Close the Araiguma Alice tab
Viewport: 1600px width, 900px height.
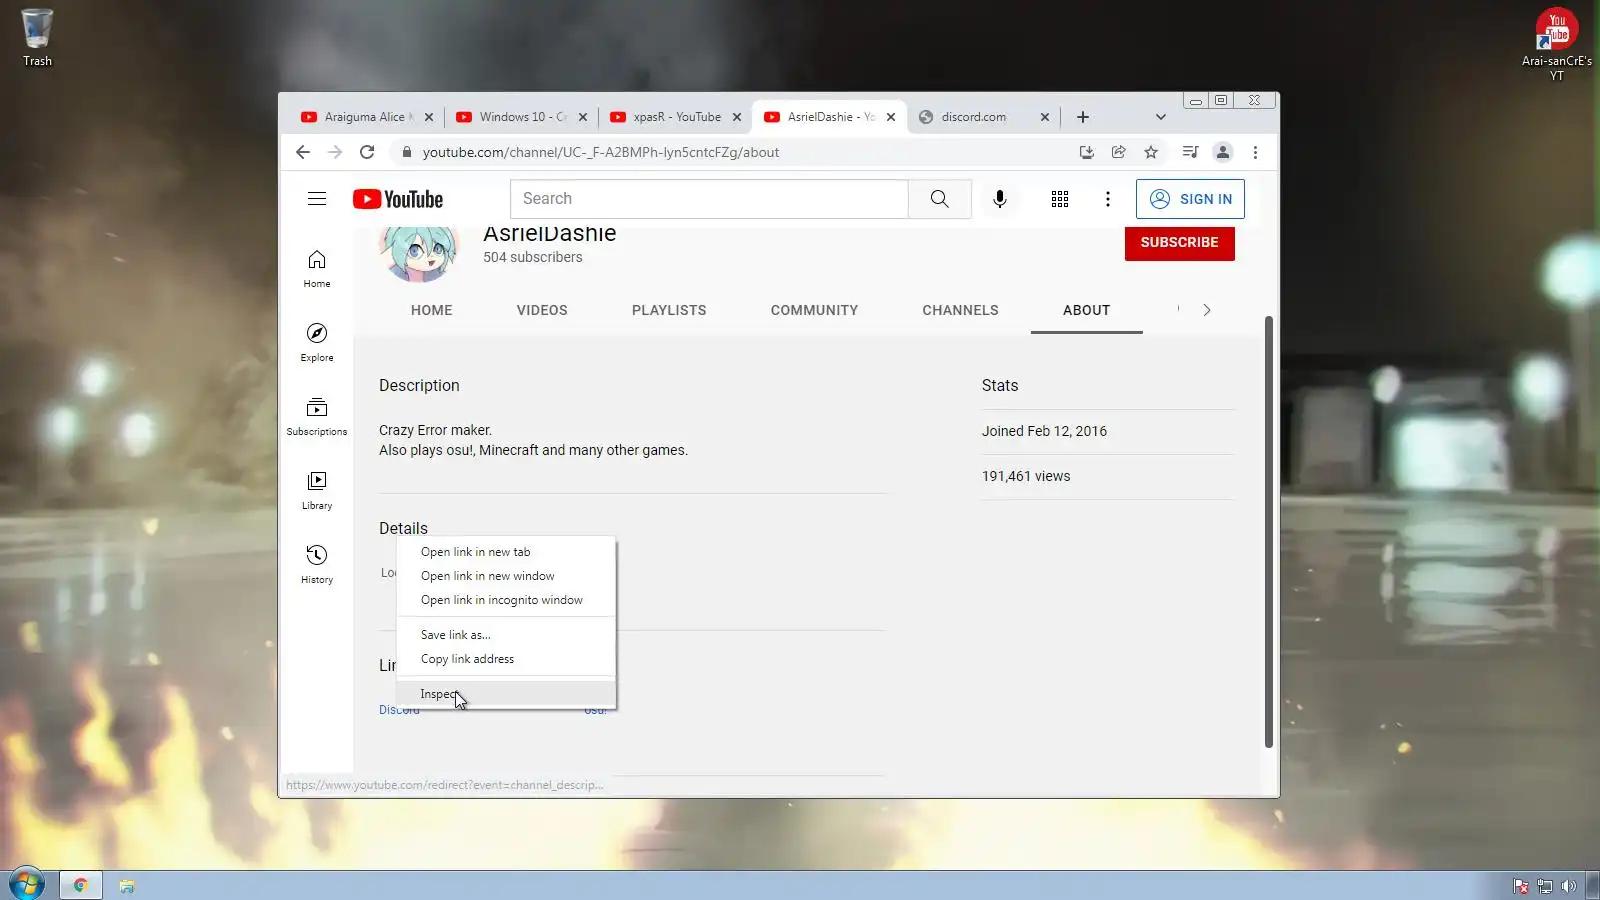[x=429, y=117]
